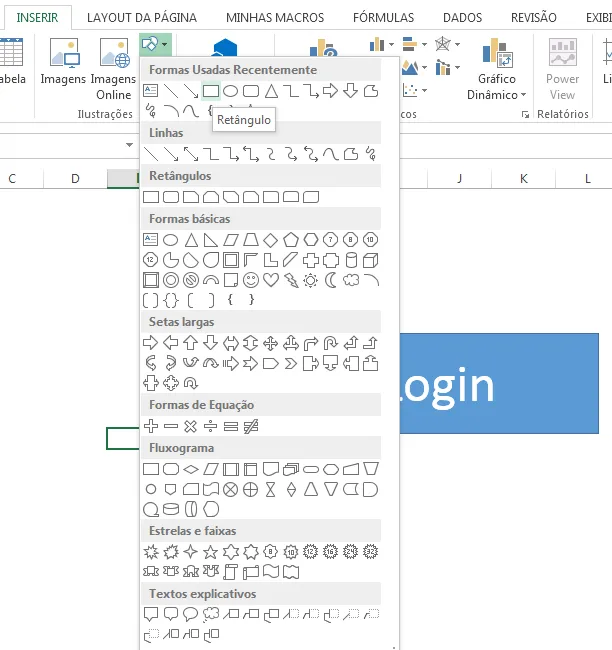Viewport: 612px width, 650px height.
Task: Open the REVISÃO tab
Action: coord(534,17)
